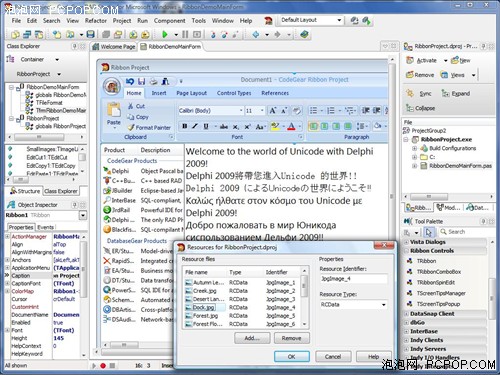
Task: Click the Grow Font icon
Action: (273, 110)
